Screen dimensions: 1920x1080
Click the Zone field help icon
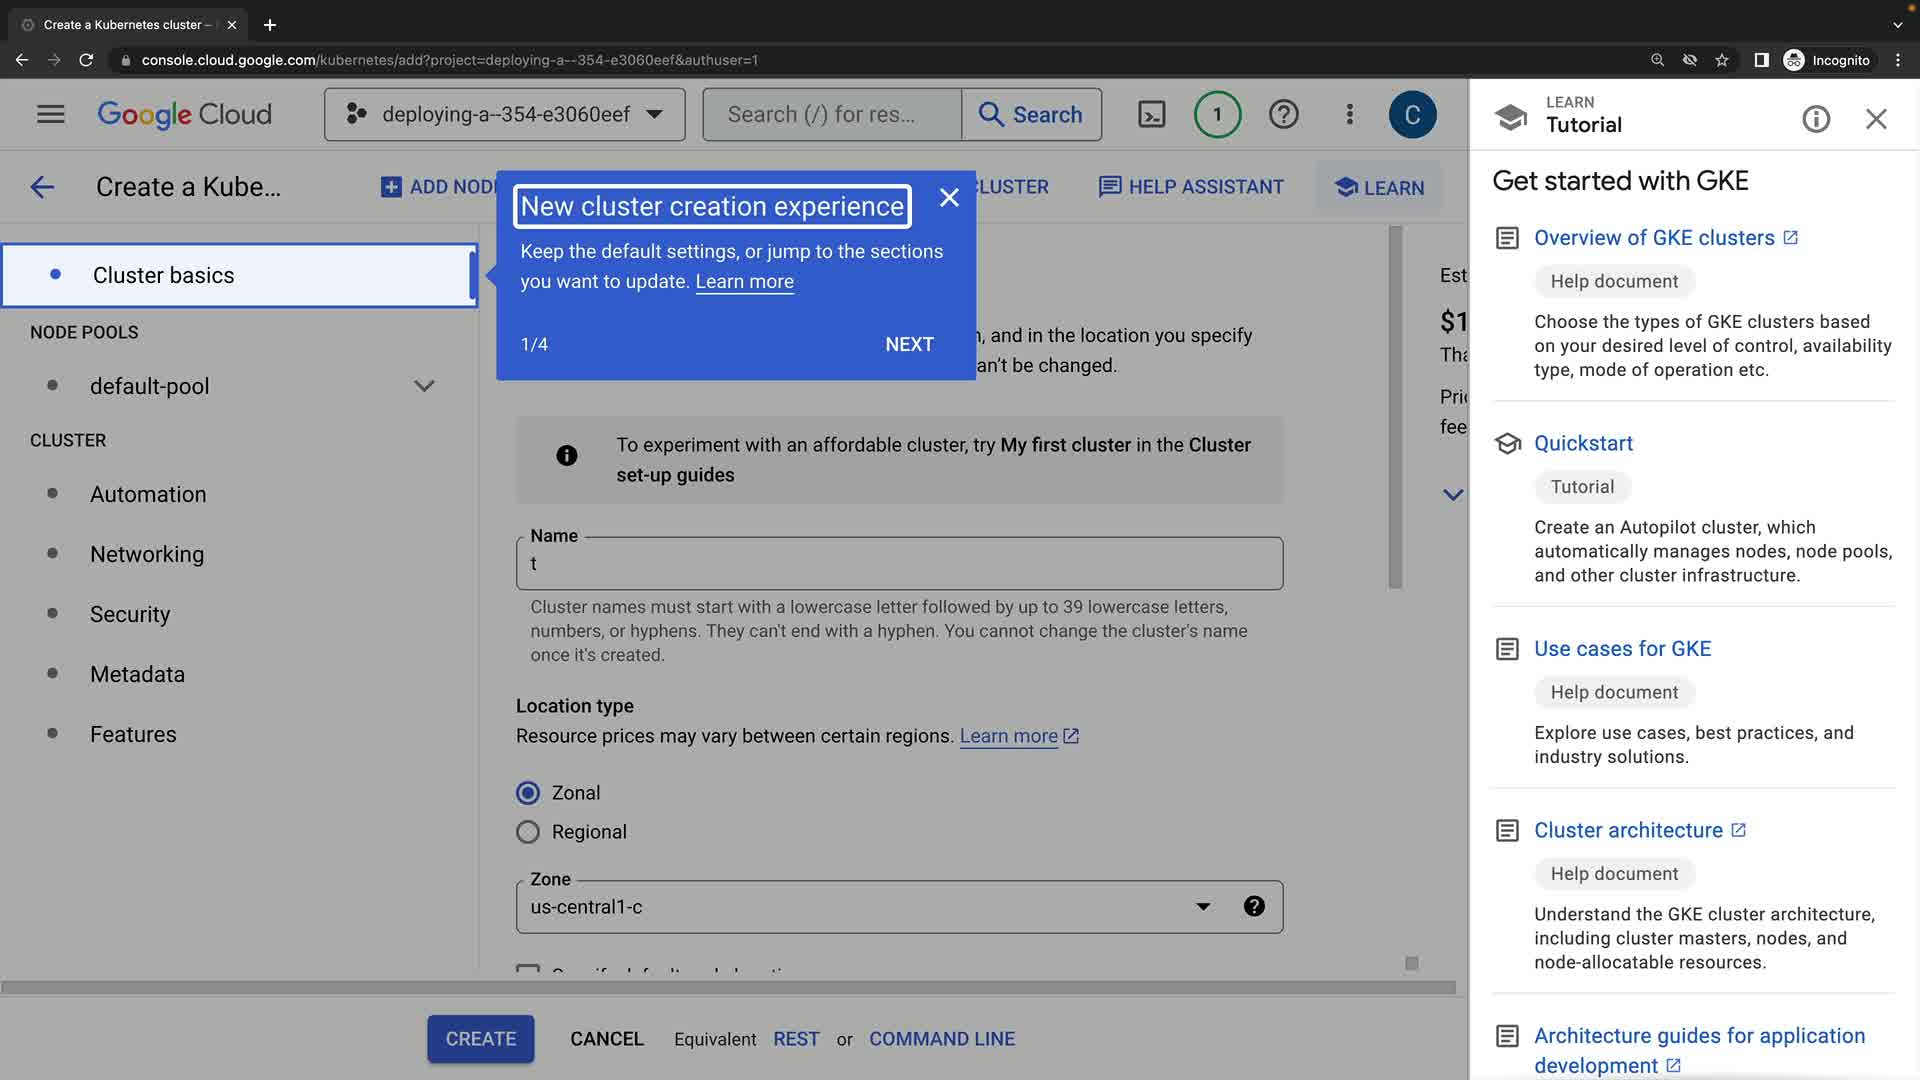click(x=1254, y=906)
